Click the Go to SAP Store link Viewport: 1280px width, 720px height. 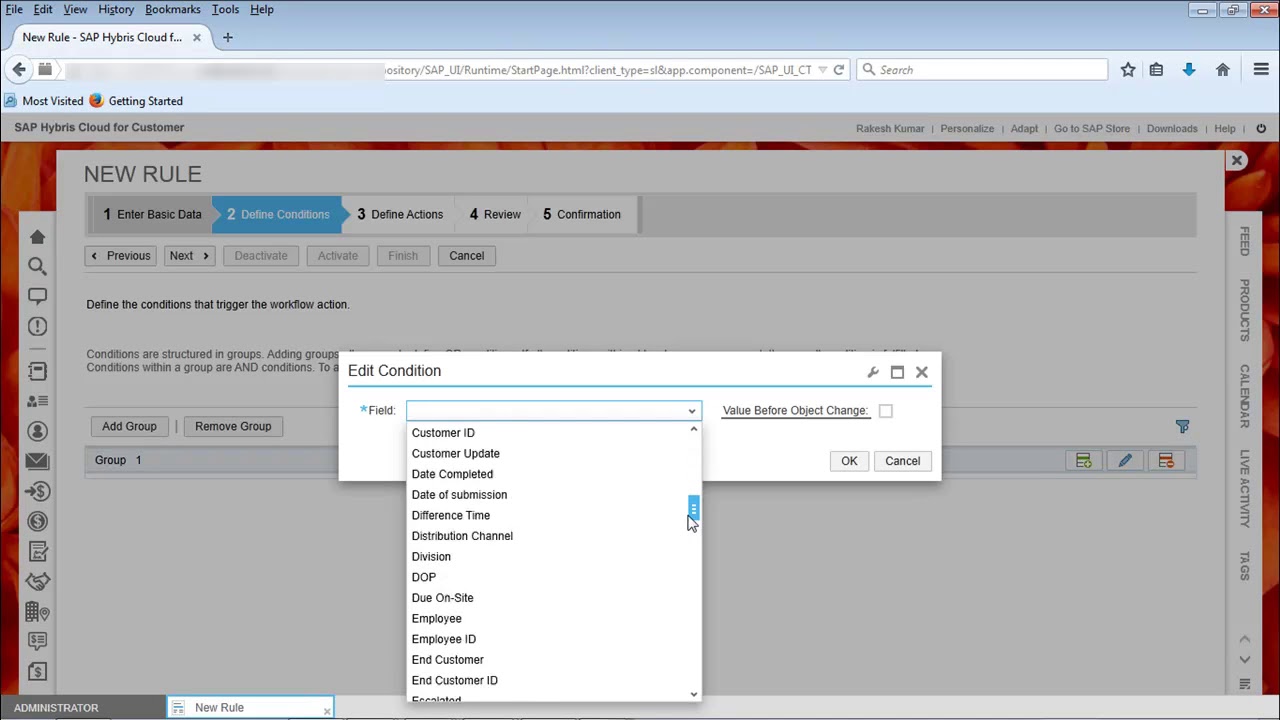(1091, 128)
